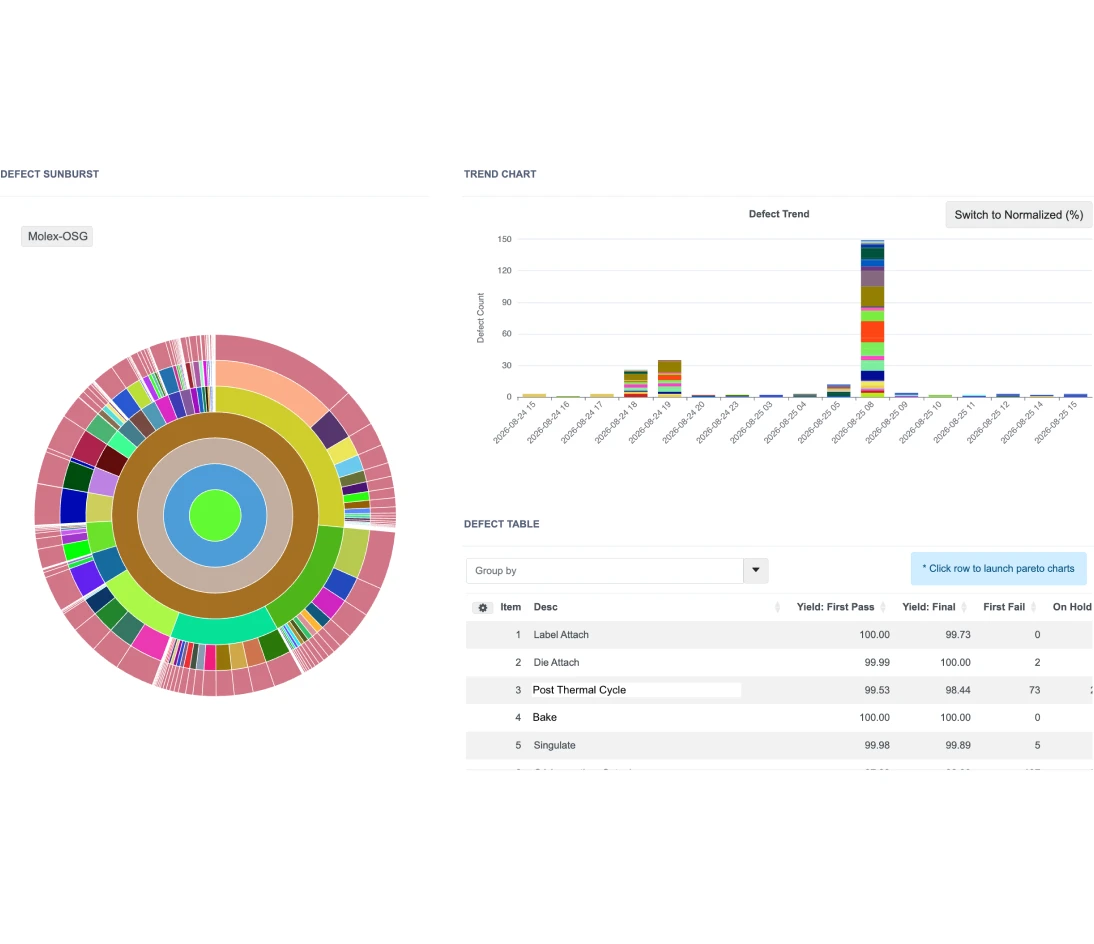Click the 99.99 first pass yield cell
This screenshot has width=1094, height=944.
(x=877, y=663)
